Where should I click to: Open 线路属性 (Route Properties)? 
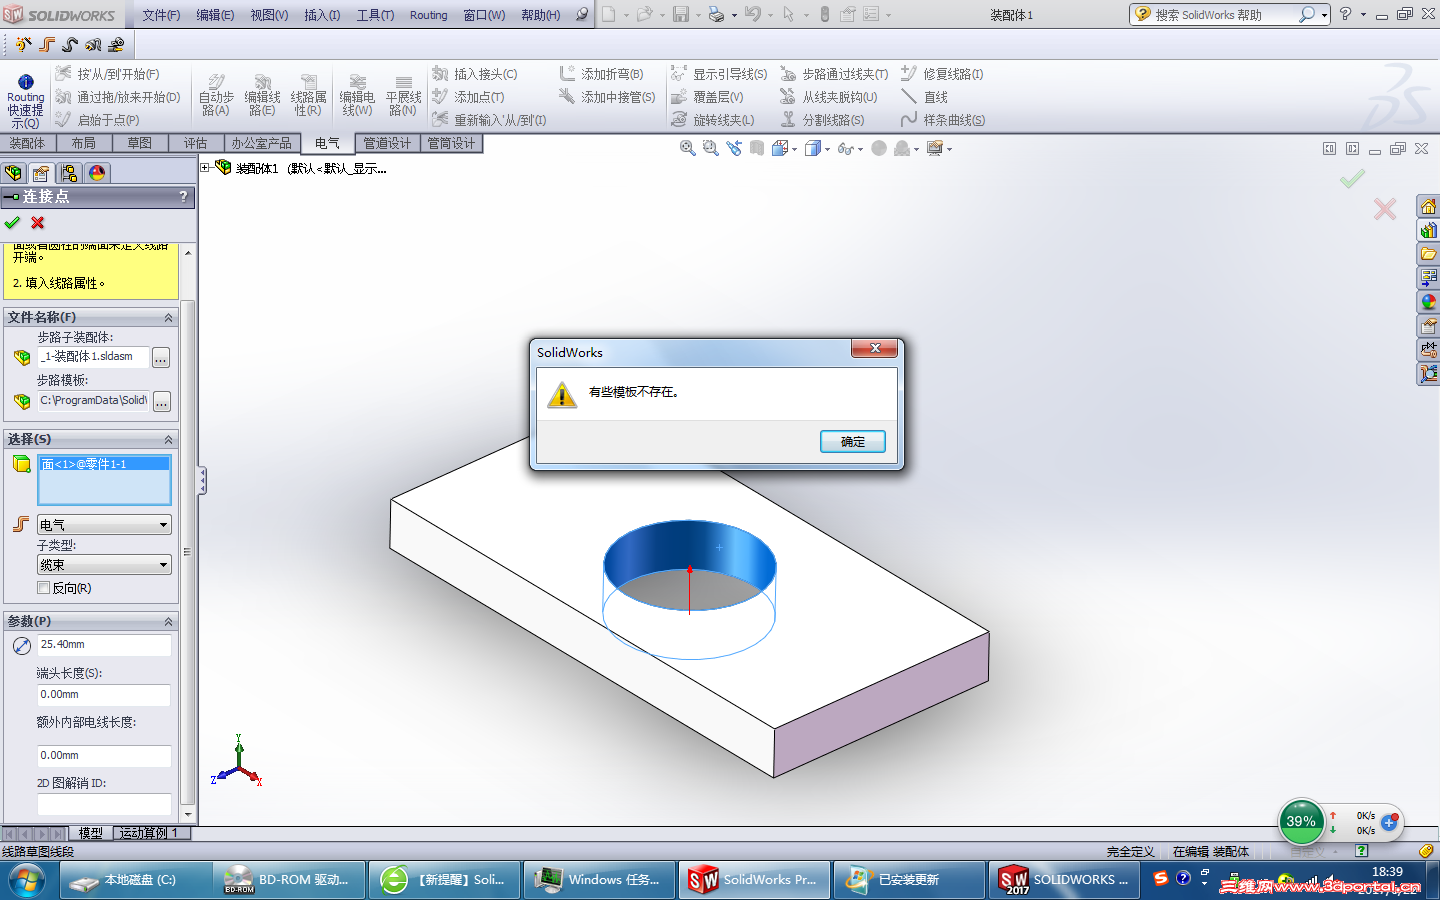click(x=308, y=96)
